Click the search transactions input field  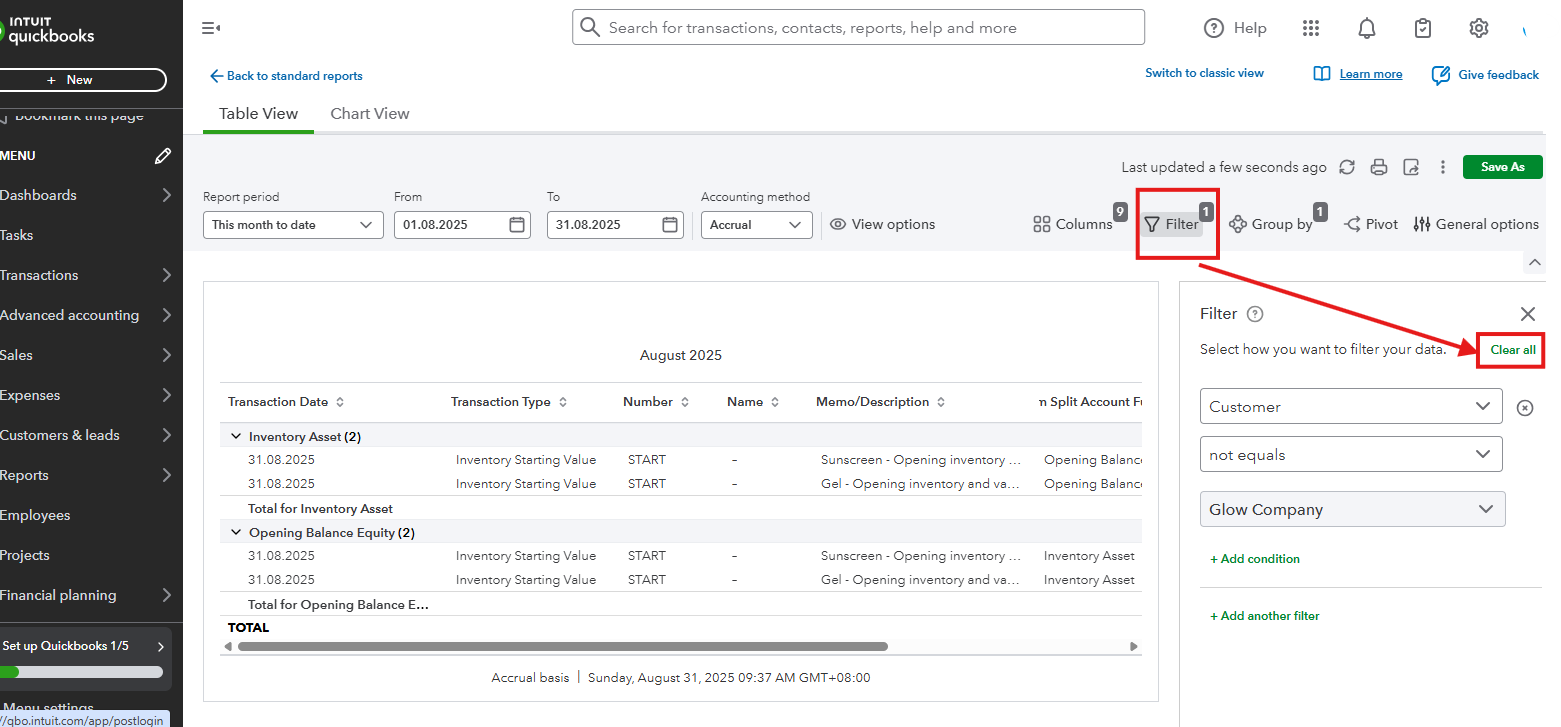click(858, 27)
